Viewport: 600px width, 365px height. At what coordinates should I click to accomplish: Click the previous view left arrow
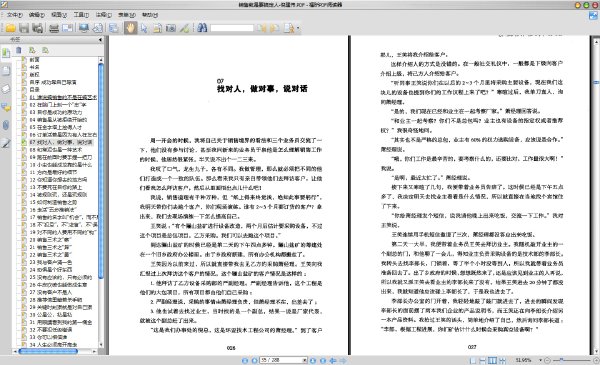[333, 360]
